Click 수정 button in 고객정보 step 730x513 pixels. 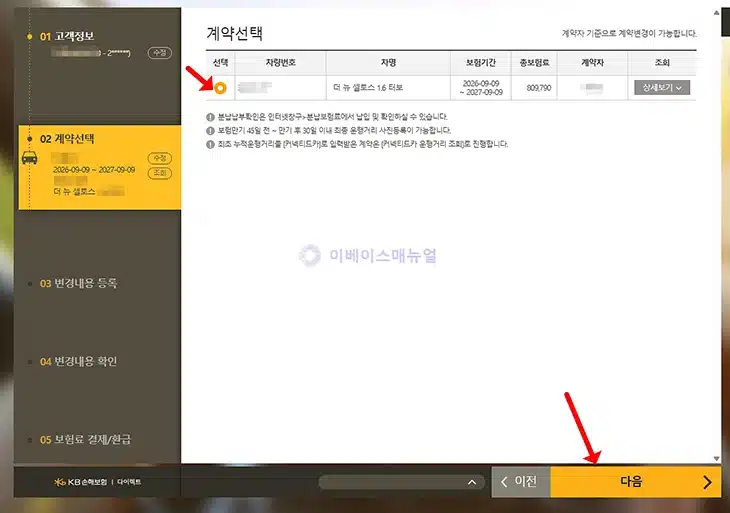[160, 53]
